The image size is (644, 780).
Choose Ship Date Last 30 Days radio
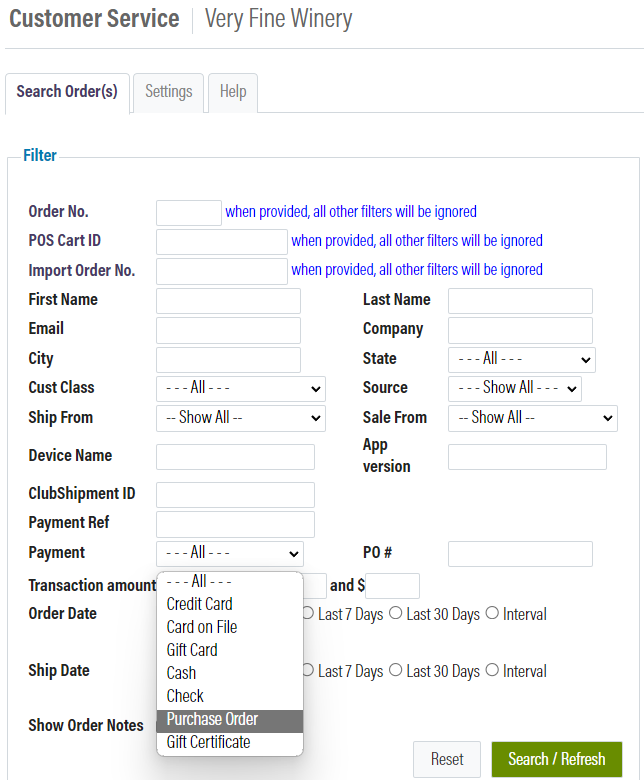pos(395,670)
